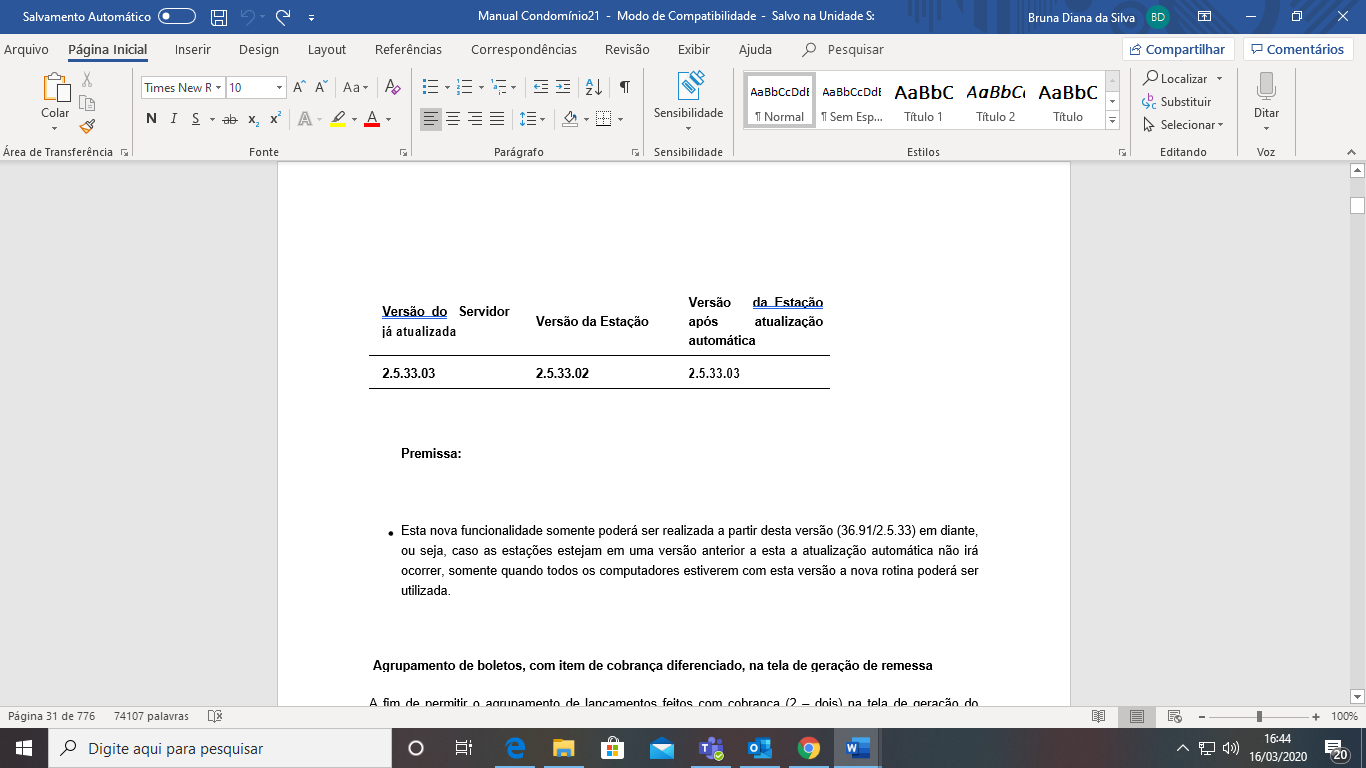Expand the styles gallery
Image resolution: width=1366 pixels, height=768 pixels.
coord(1112,121)
